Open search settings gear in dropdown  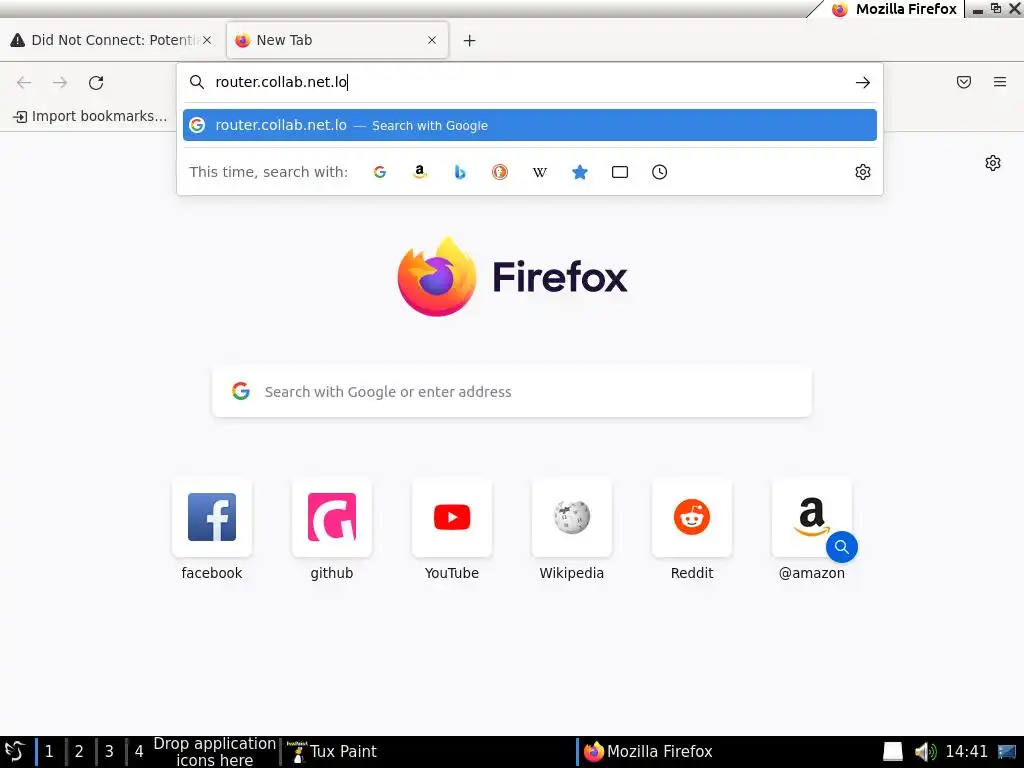[863, 172]
